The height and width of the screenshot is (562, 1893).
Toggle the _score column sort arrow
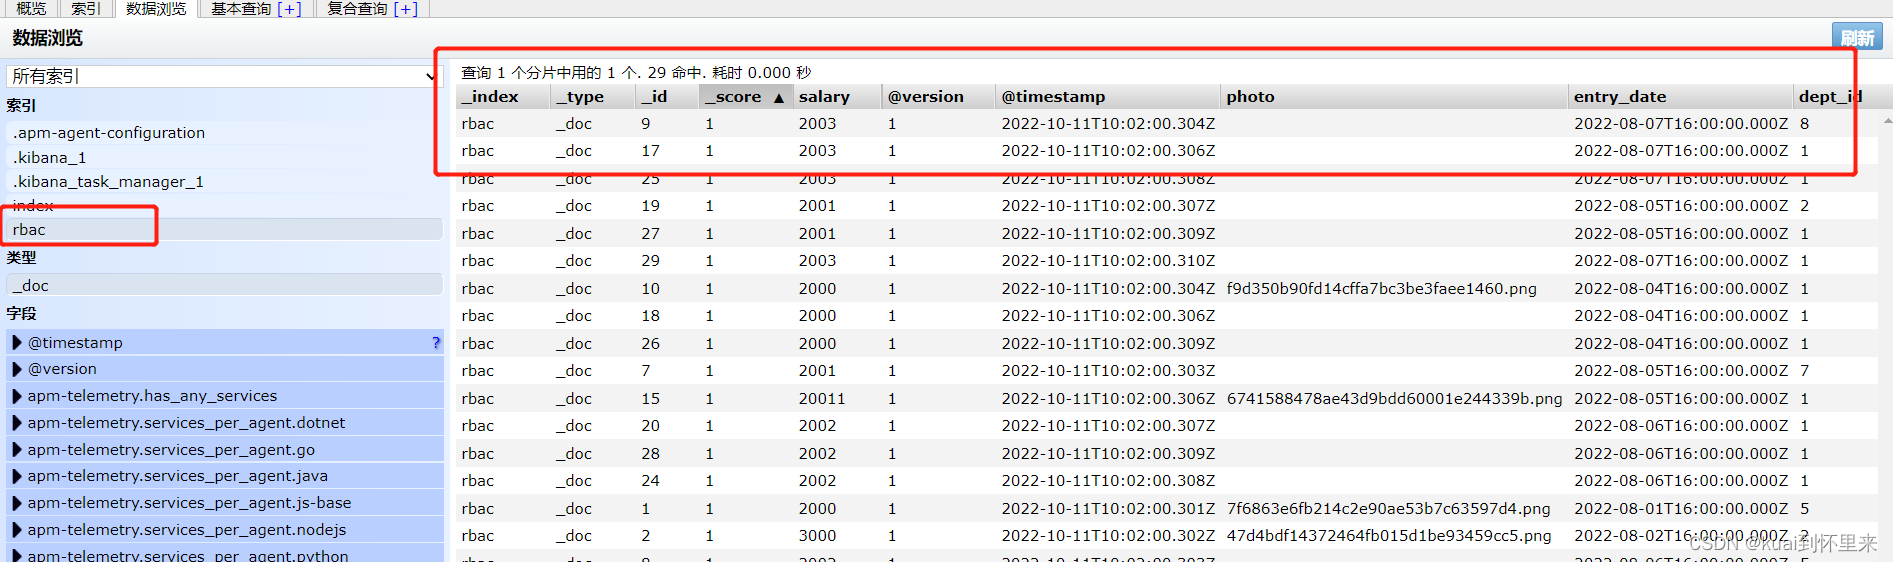point(779,98)
